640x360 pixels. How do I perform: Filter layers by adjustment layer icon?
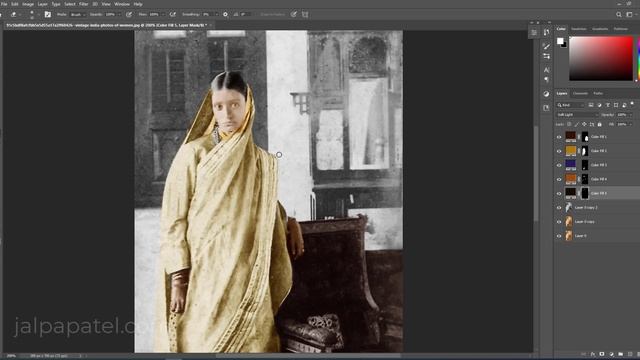(599, 105)
